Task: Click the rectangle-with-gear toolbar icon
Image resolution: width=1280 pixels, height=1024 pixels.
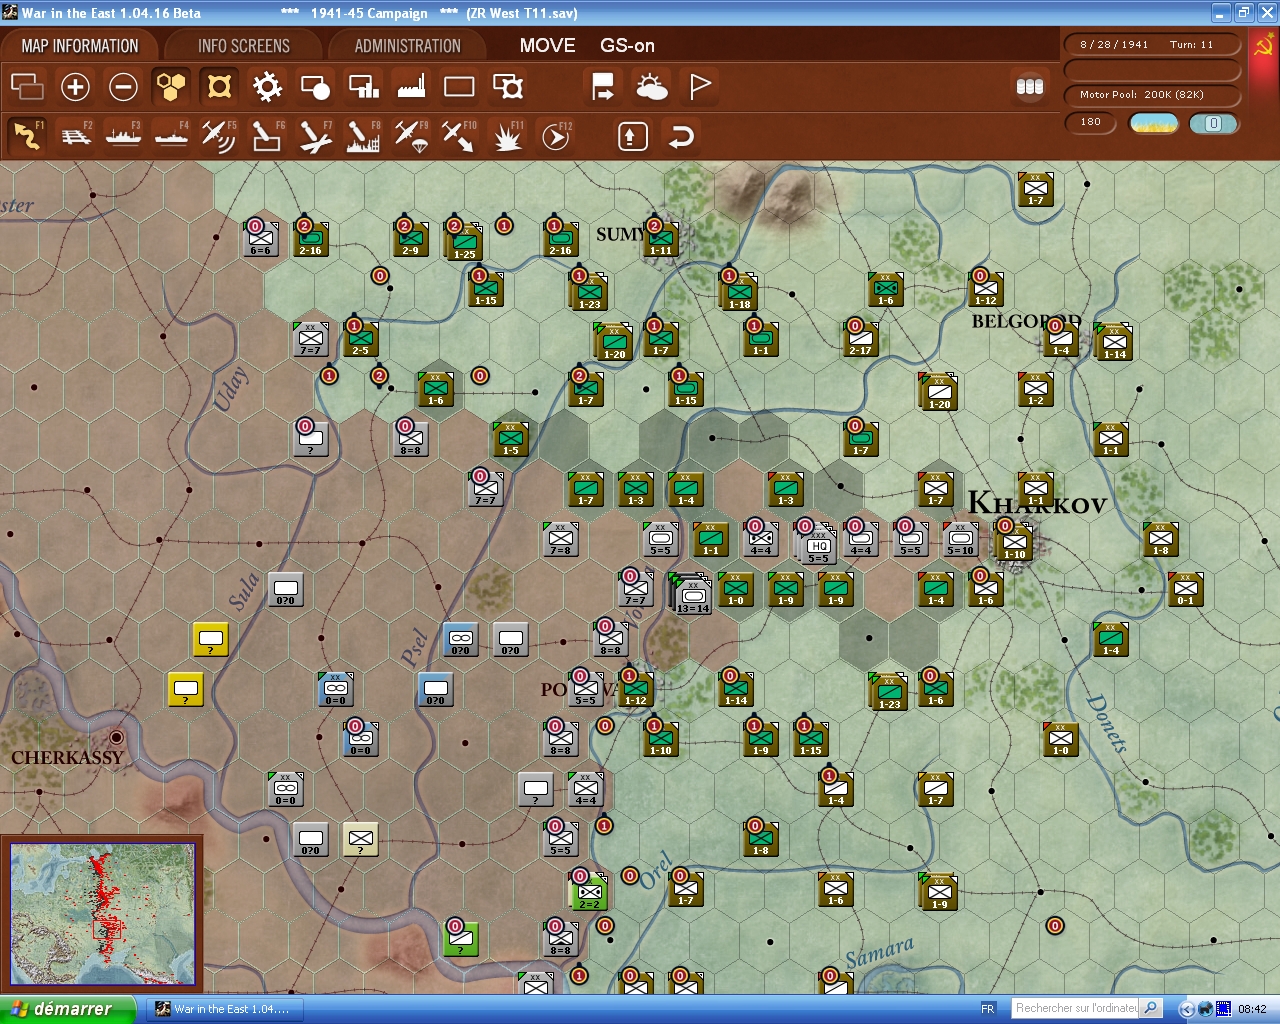Action: (x=508, y=87)
